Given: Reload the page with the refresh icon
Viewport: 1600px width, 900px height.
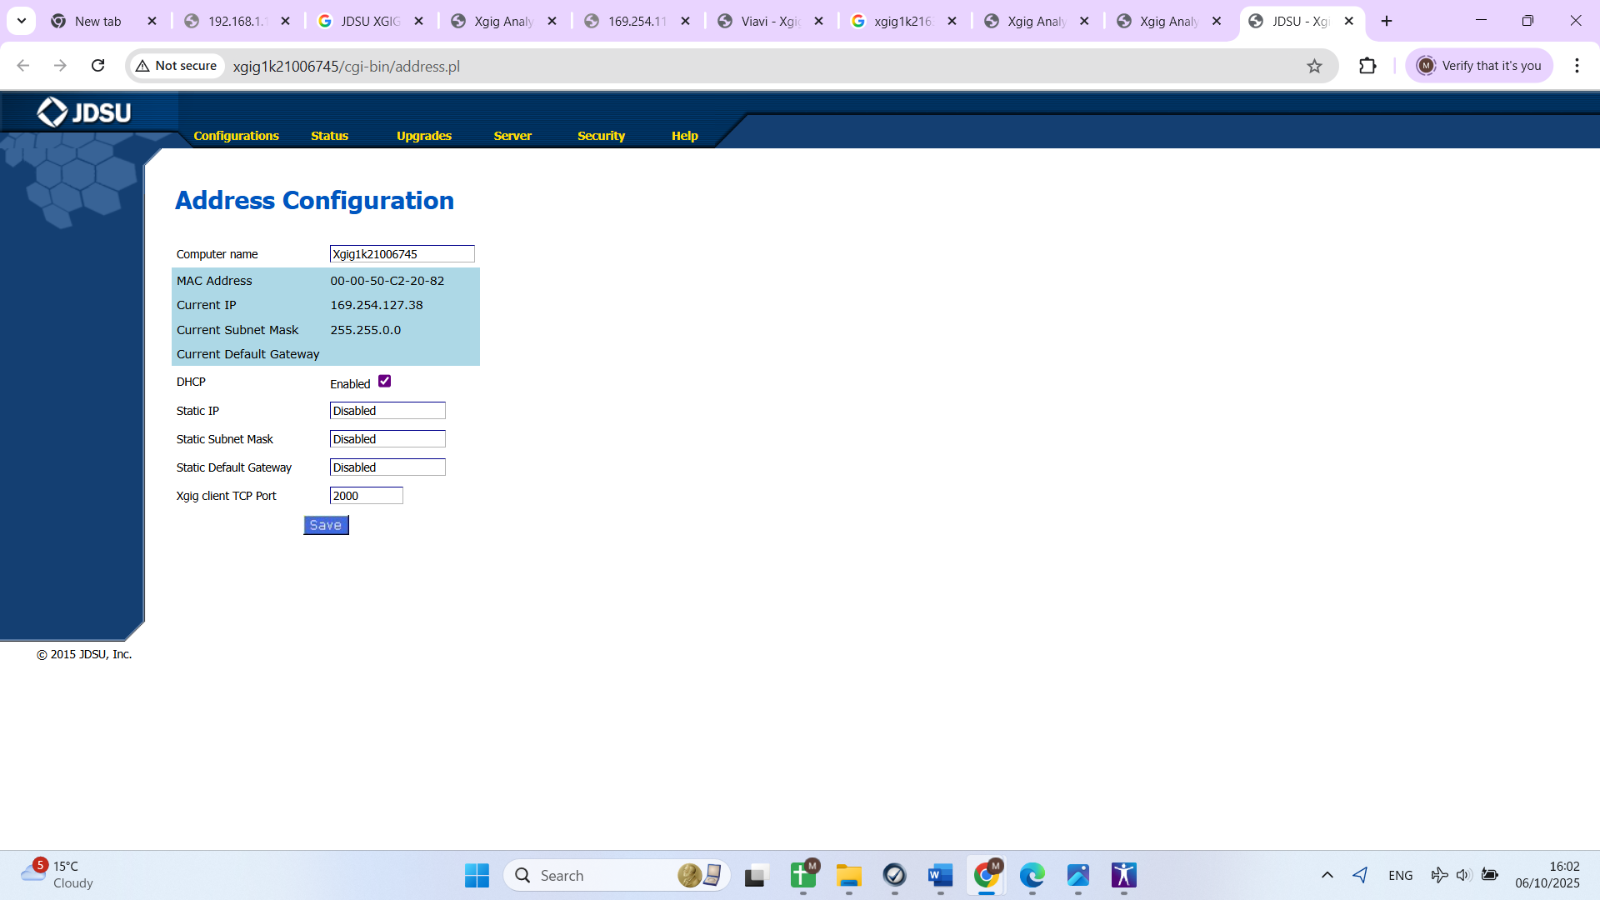Looking at the screenshot, I should (98, 66).
